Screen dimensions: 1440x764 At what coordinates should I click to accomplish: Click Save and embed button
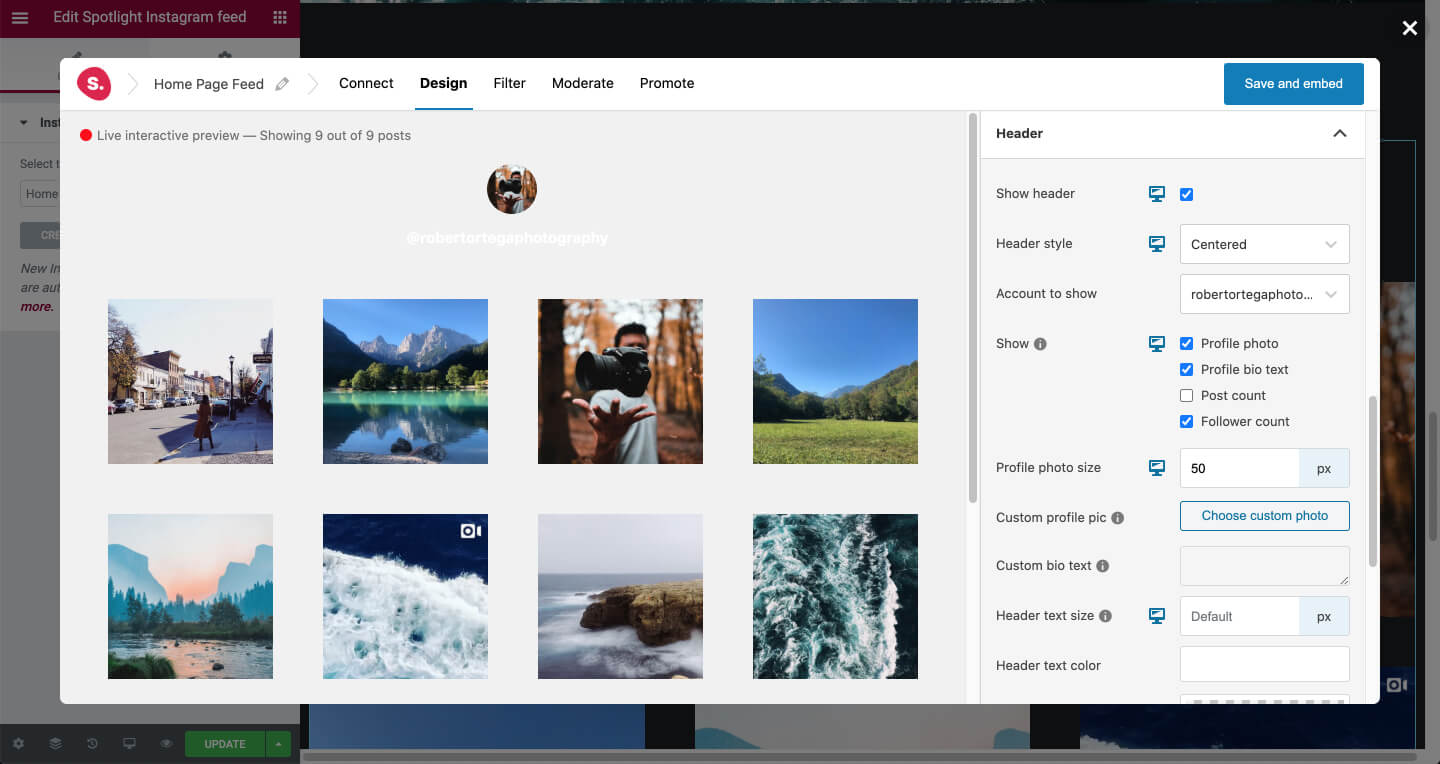pos(1294,84)
